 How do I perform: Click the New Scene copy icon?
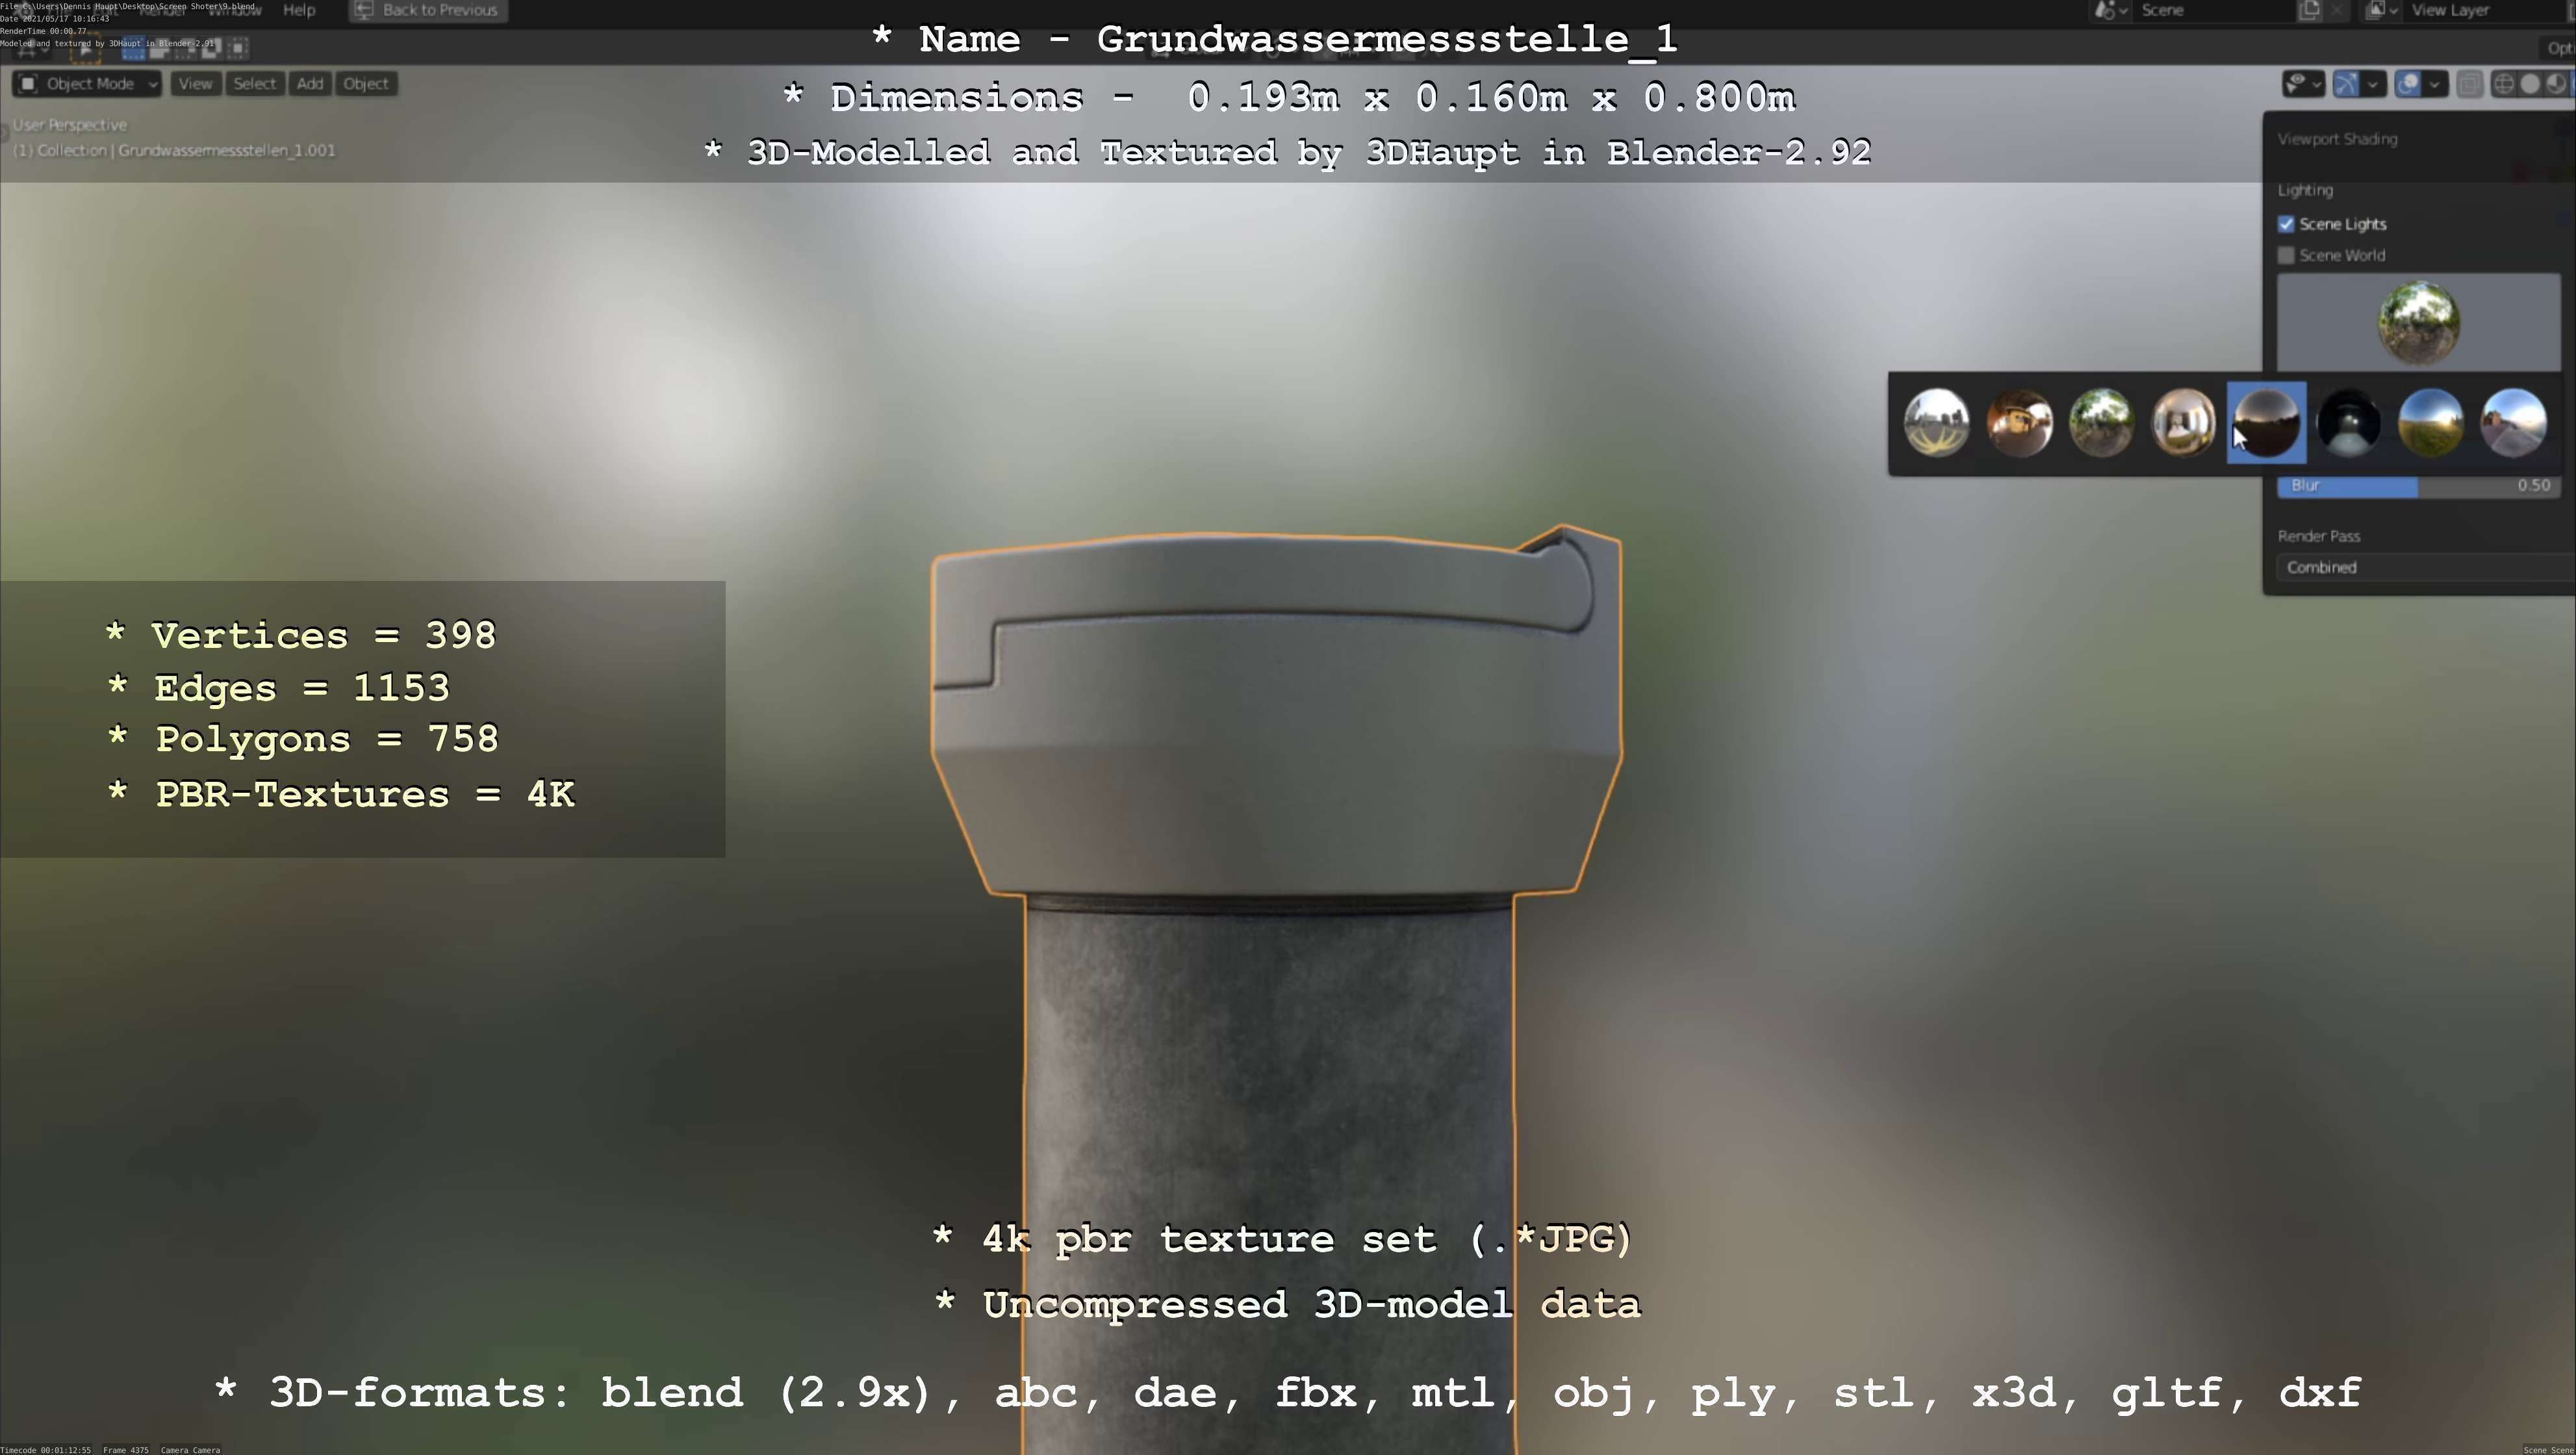point(2309,10)
